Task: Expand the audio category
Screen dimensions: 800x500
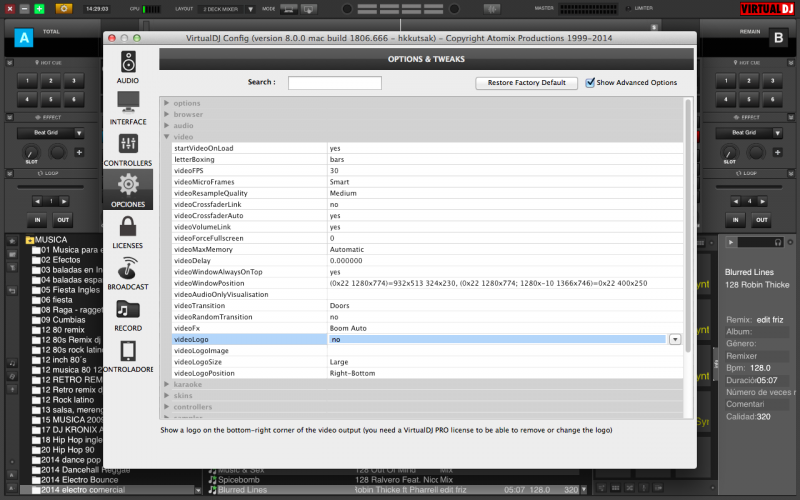Action: tap(166, 126)
